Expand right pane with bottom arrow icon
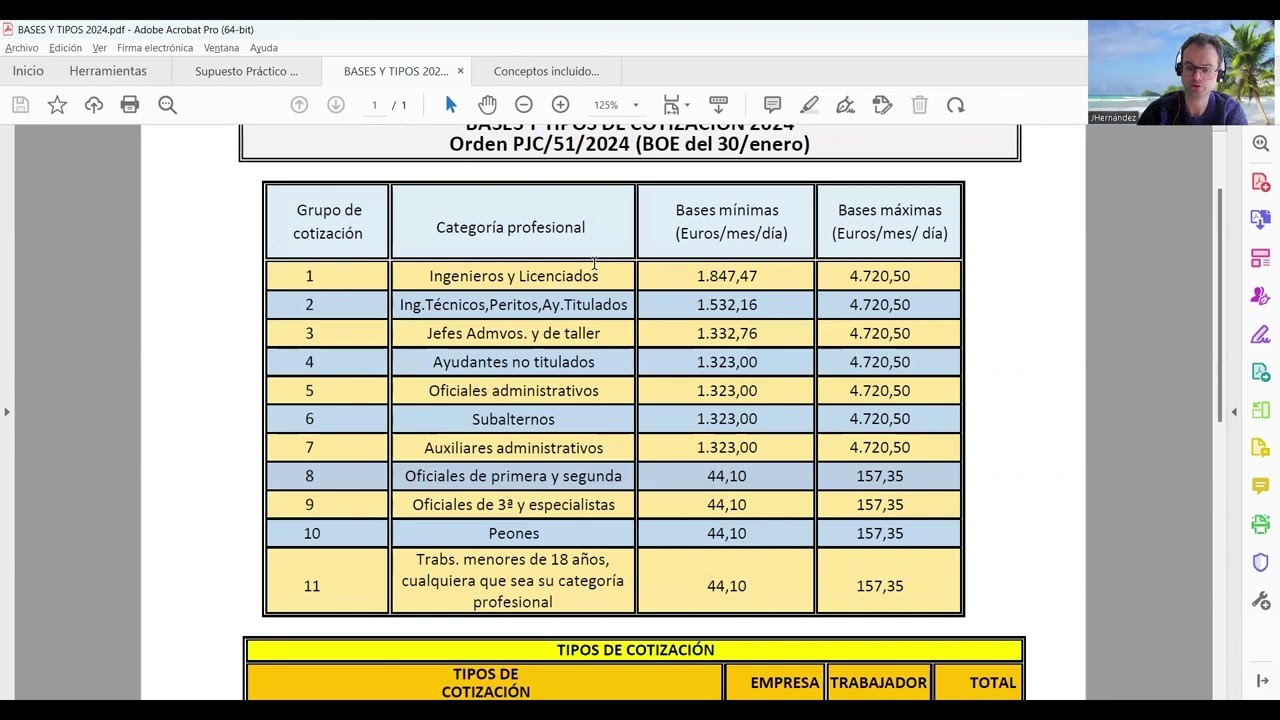The height and width of the screenshot is (720, 1280). (1262, 681)
